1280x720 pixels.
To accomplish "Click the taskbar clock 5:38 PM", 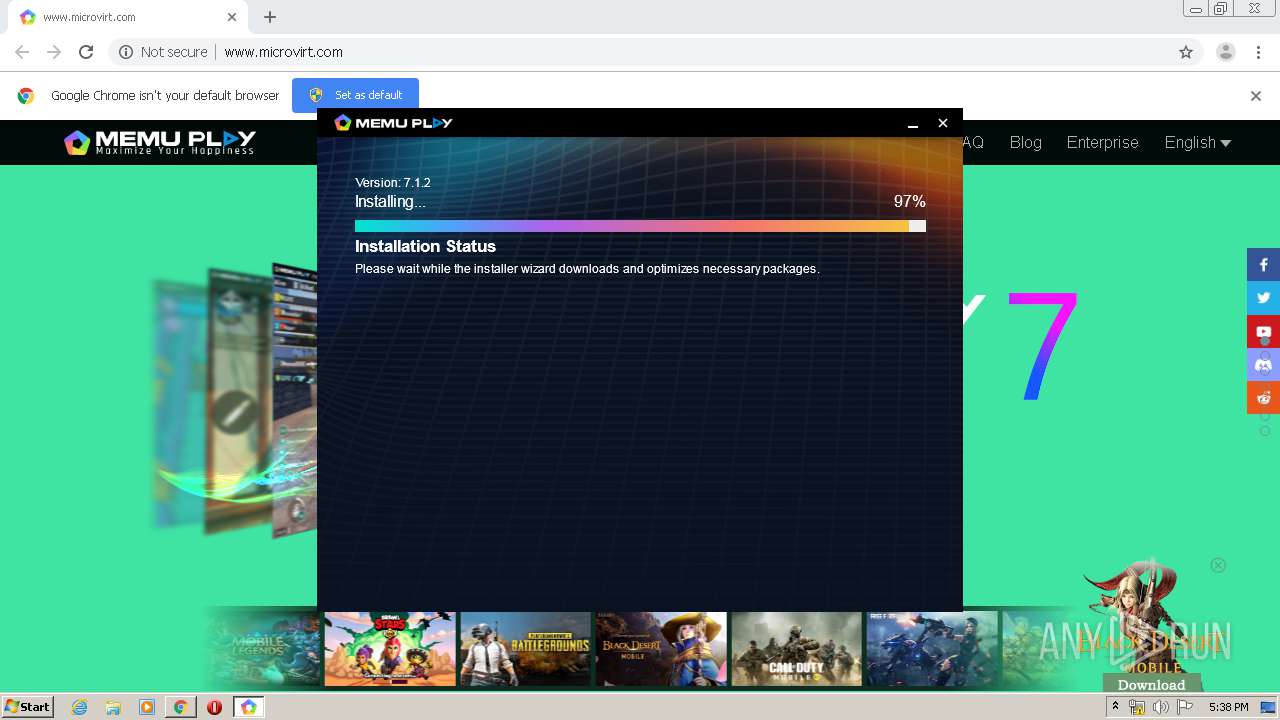I will pyautogui.click(x=1228, y=707).
